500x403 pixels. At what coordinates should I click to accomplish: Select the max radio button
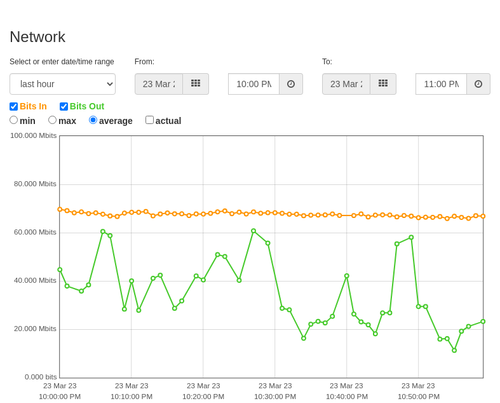[52, 120]
